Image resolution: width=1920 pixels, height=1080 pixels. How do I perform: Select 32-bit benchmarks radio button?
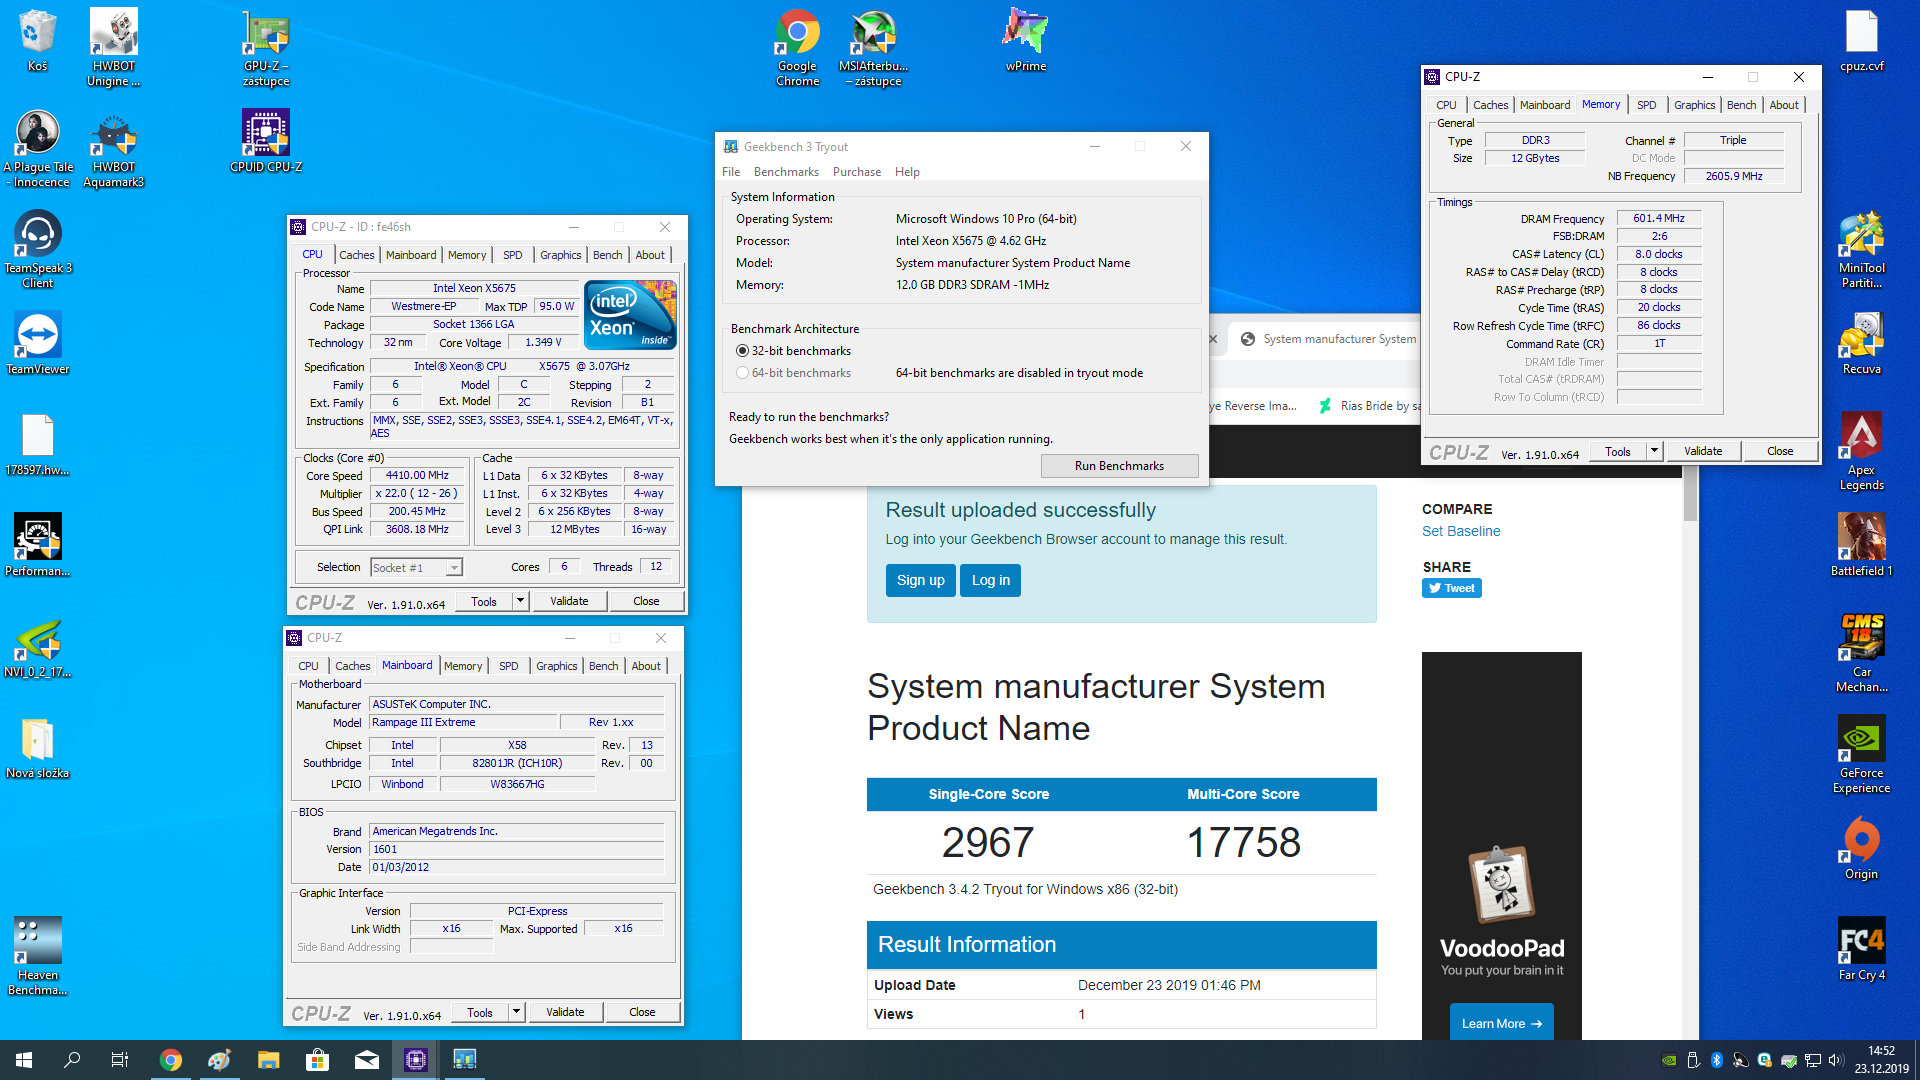[742, 351]
